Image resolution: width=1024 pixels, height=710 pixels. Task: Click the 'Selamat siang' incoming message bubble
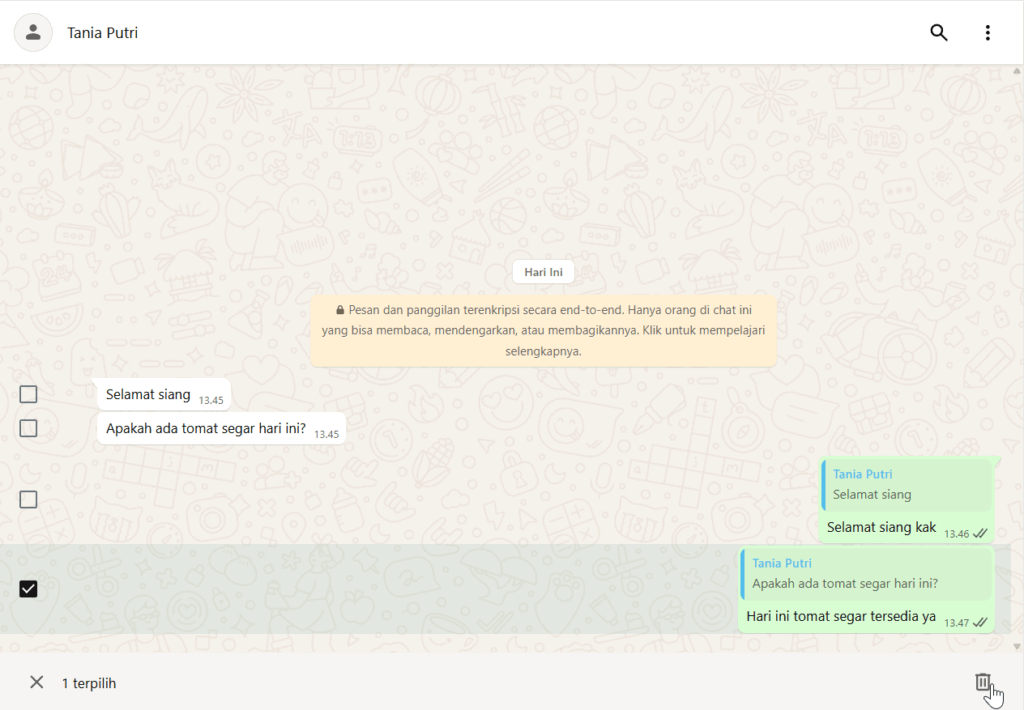click(x=152, y=395)
